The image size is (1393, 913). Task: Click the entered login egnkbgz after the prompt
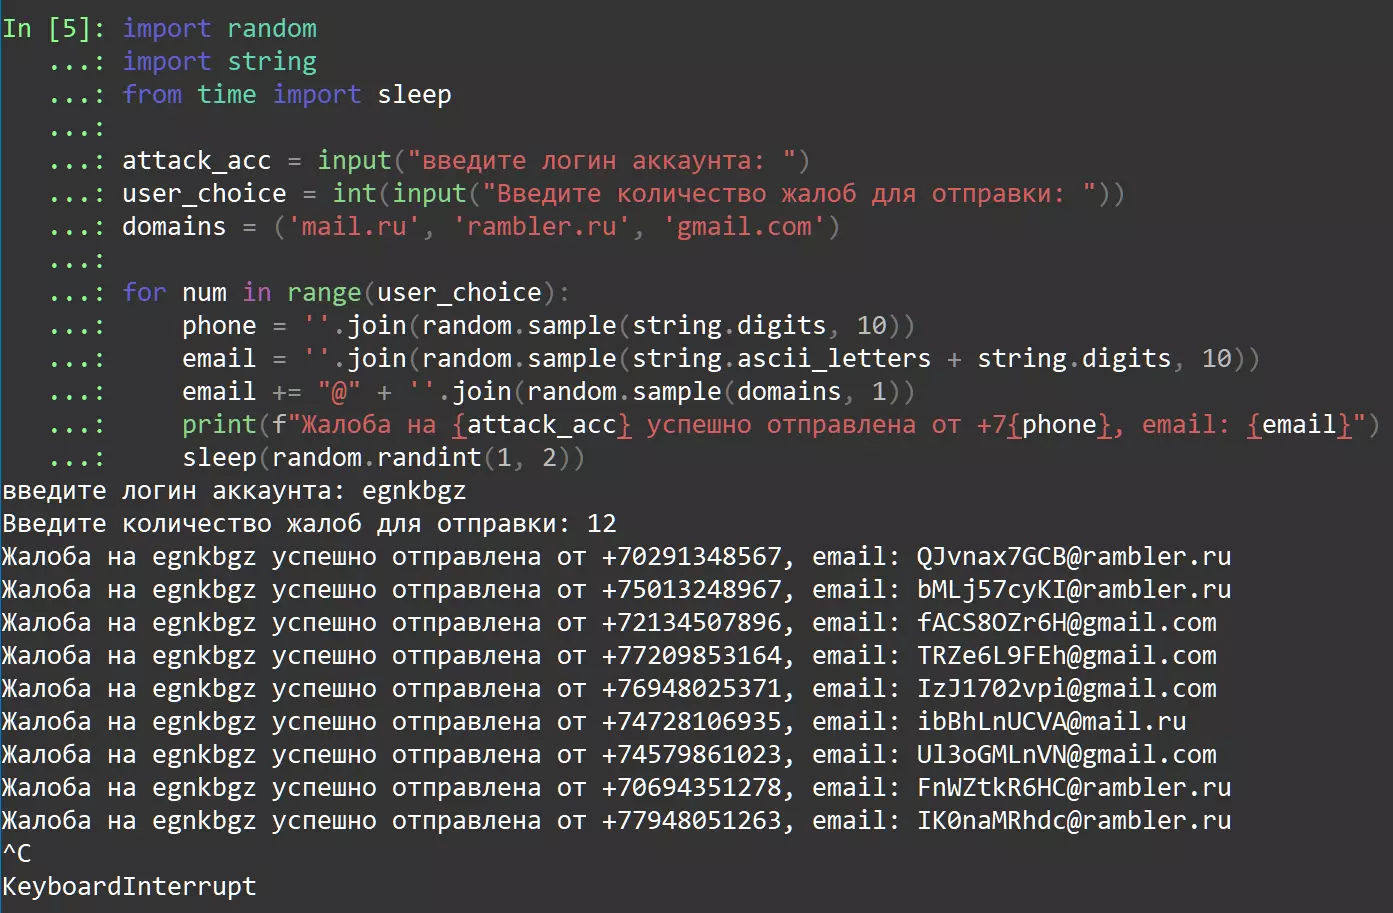pos(413,490)
